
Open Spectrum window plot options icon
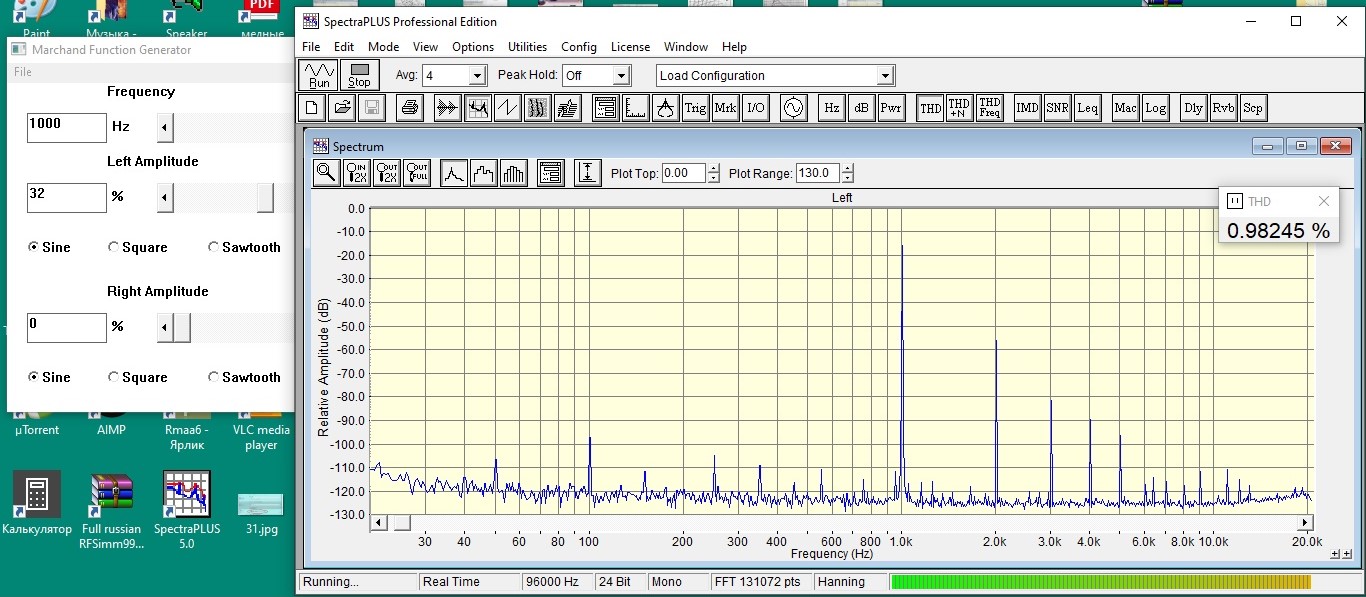click(x=551, y=173)
